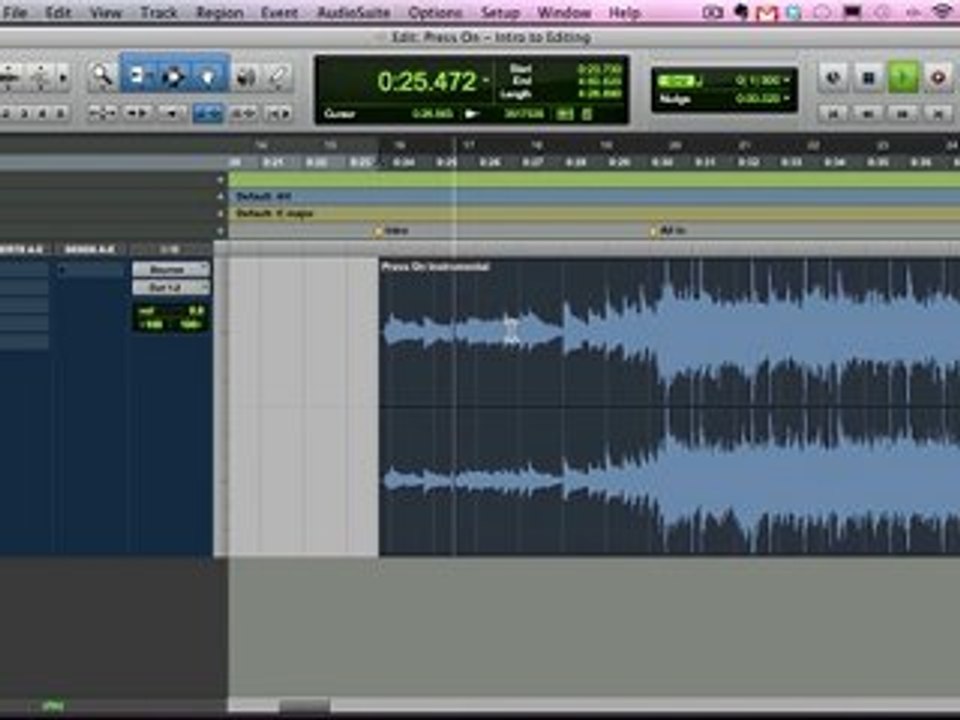Open the Options menu
The height and width of the screenshot is (720, 960).
[x=435, y=12]
